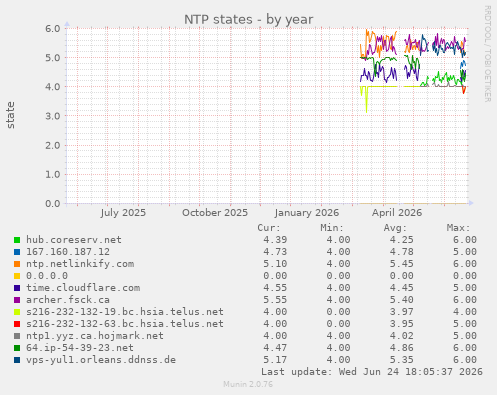
Task: Click the "Avg:" column header
Action: [x=395, y=228]
